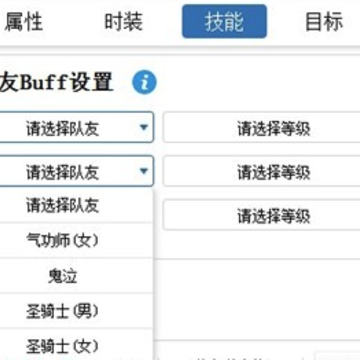Go to the 目标 tab
Viewport: 360px width, 360px height.
coord(324,22)
